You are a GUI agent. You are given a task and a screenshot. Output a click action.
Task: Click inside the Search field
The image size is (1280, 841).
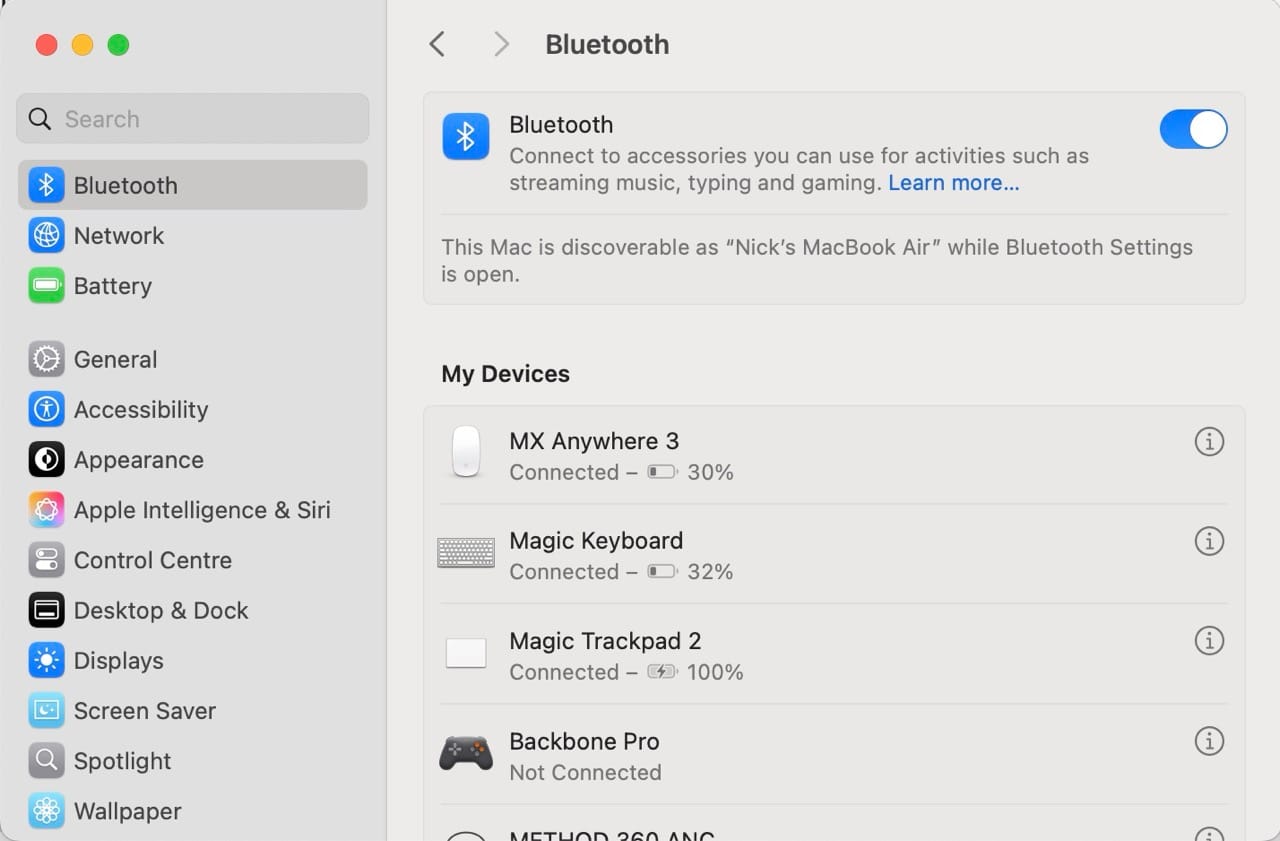point(192,118)
